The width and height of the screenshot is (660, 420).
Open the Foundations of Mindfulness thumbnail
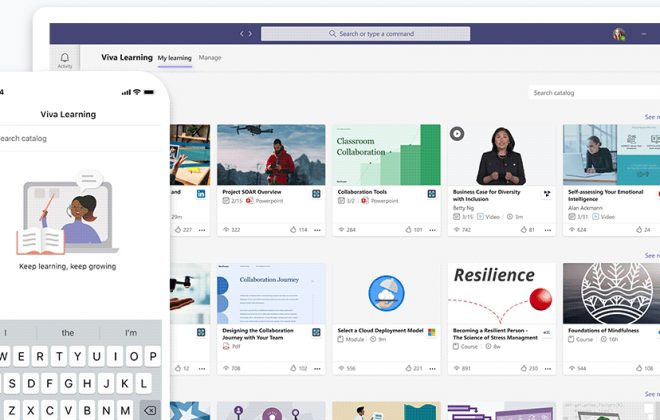(612, 293)
